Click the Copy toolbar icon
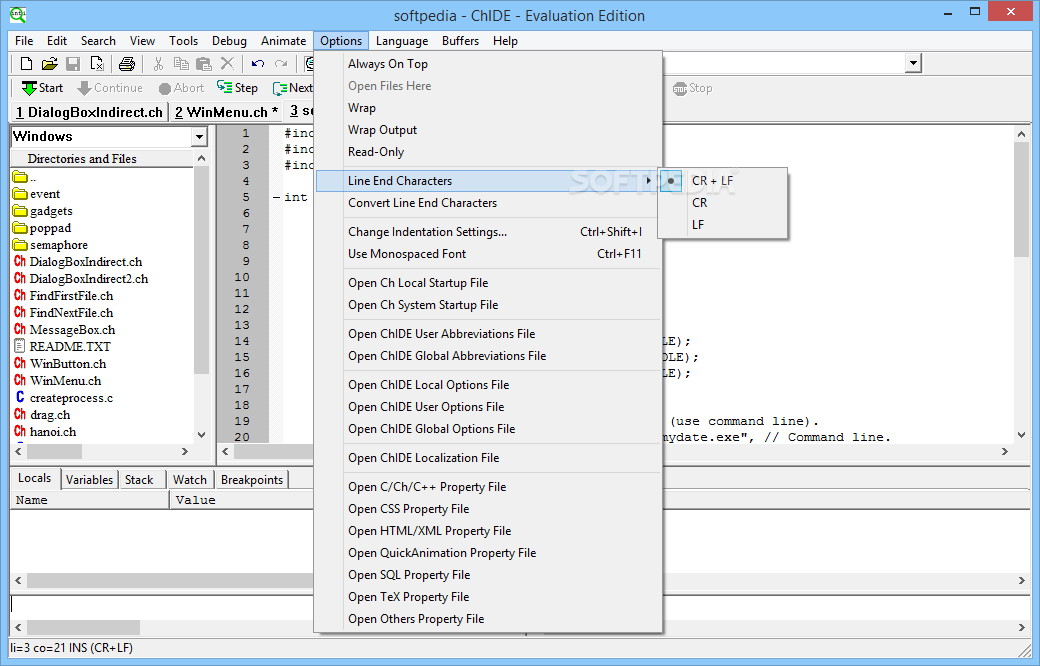Screen dimensions: 1040x666 click(x=180, y=64)
